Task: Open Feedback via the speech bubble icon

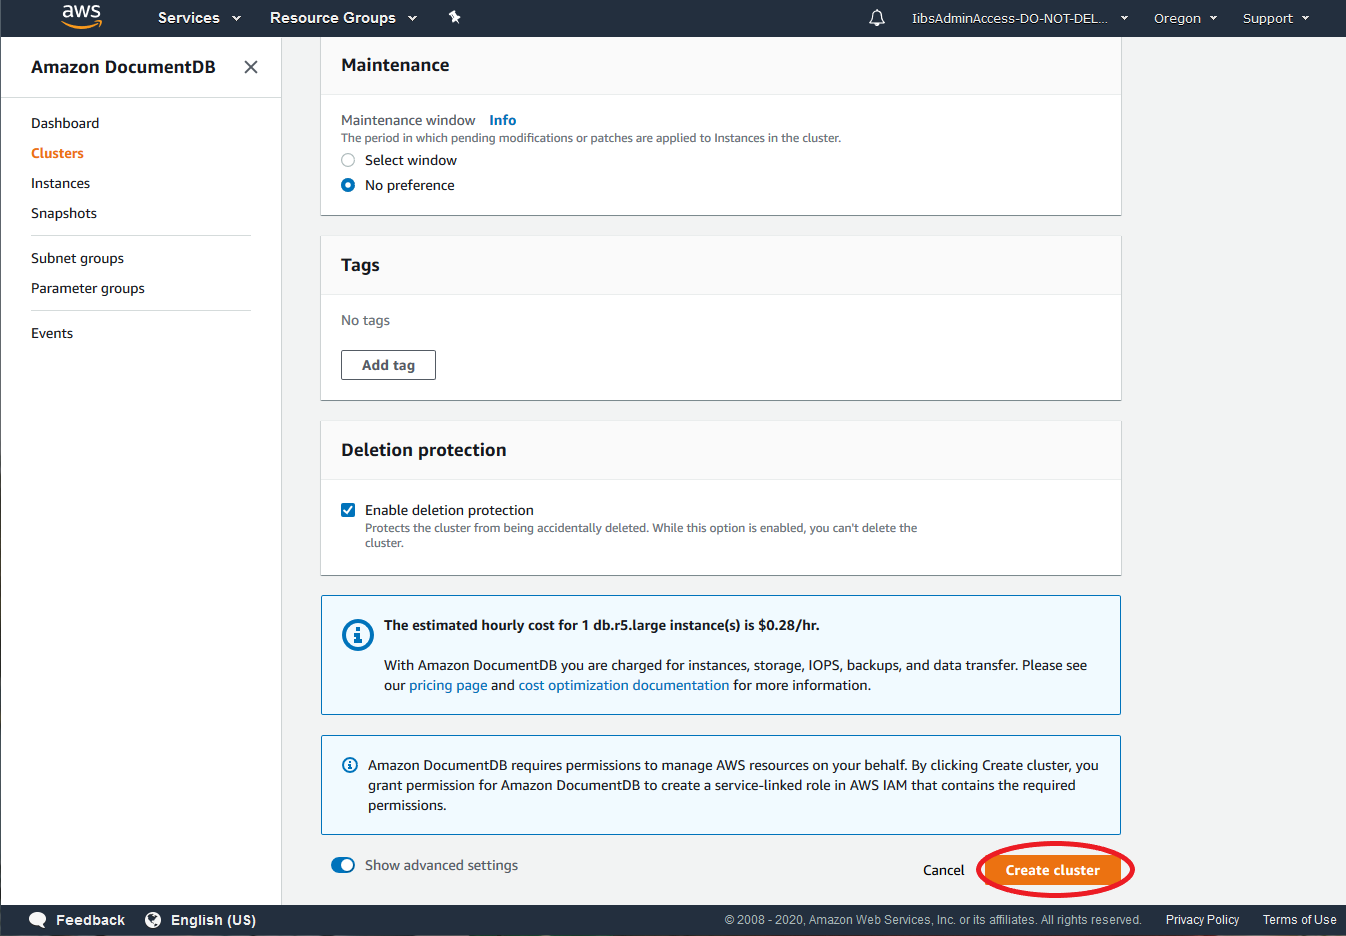Action: coord(38,919)
